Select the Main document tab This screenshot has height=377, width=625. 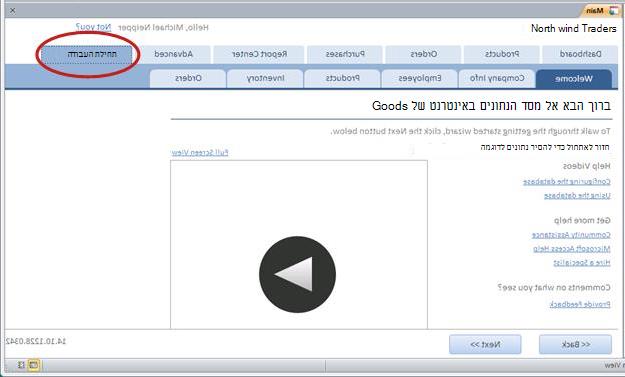click(x=601, y=11)
